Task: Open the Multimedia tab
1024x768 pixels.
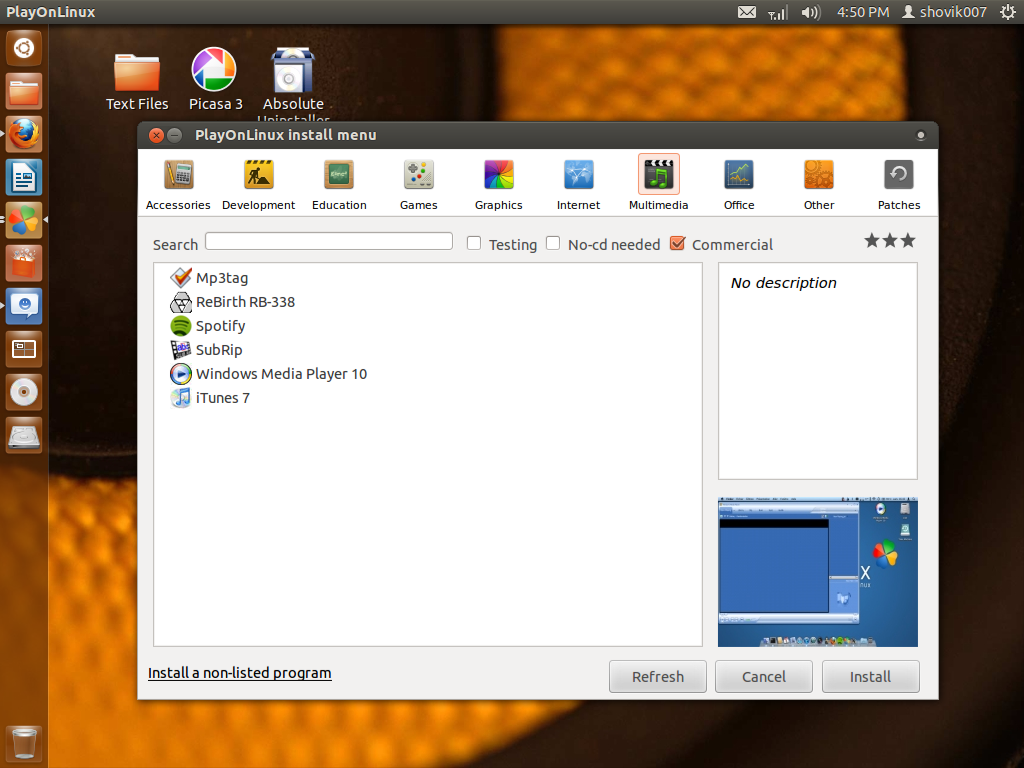Action: [658, 183]
